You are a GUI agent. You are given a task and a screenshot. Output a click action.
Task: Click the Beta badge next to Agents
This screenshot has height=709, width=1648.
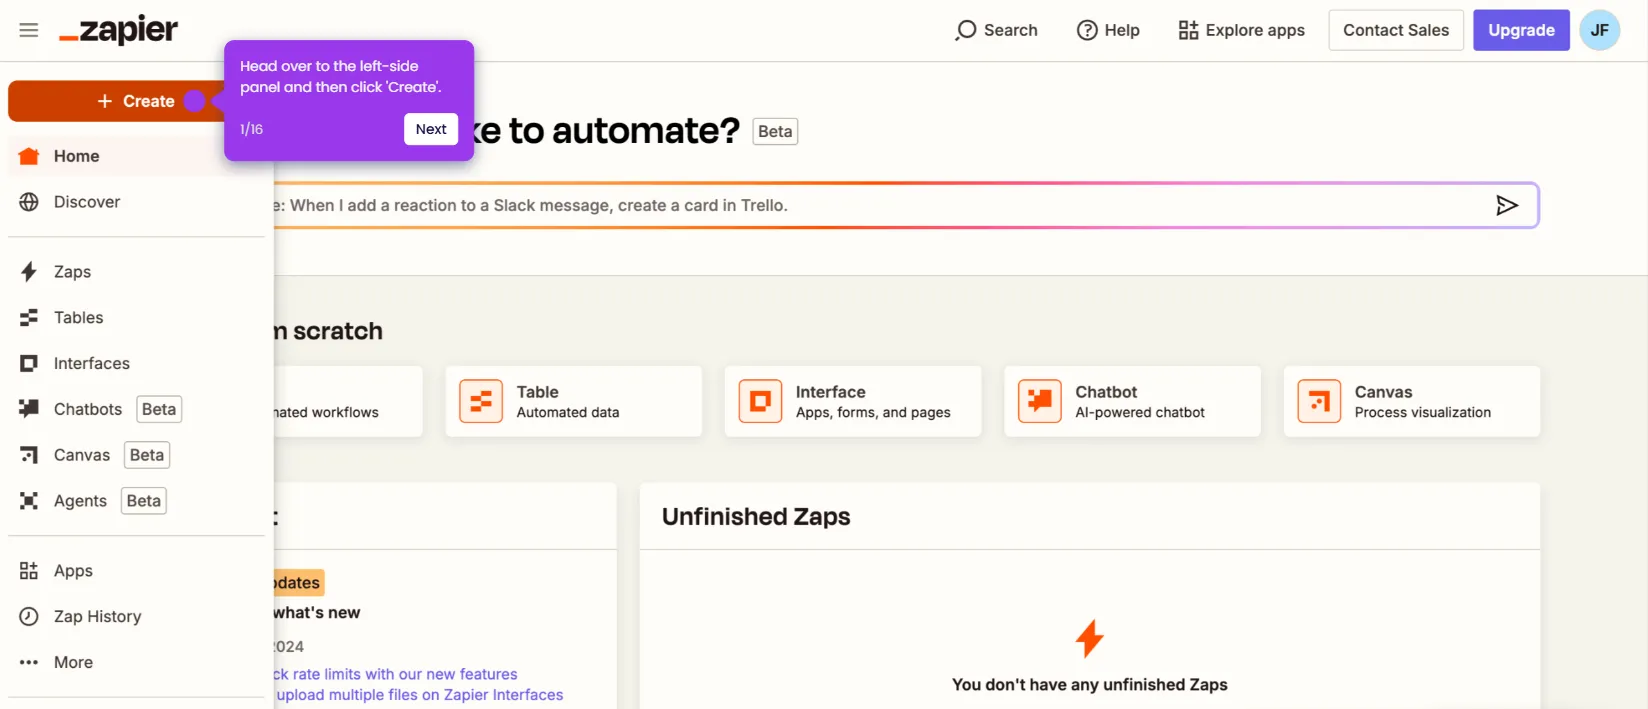click(144, 501)
